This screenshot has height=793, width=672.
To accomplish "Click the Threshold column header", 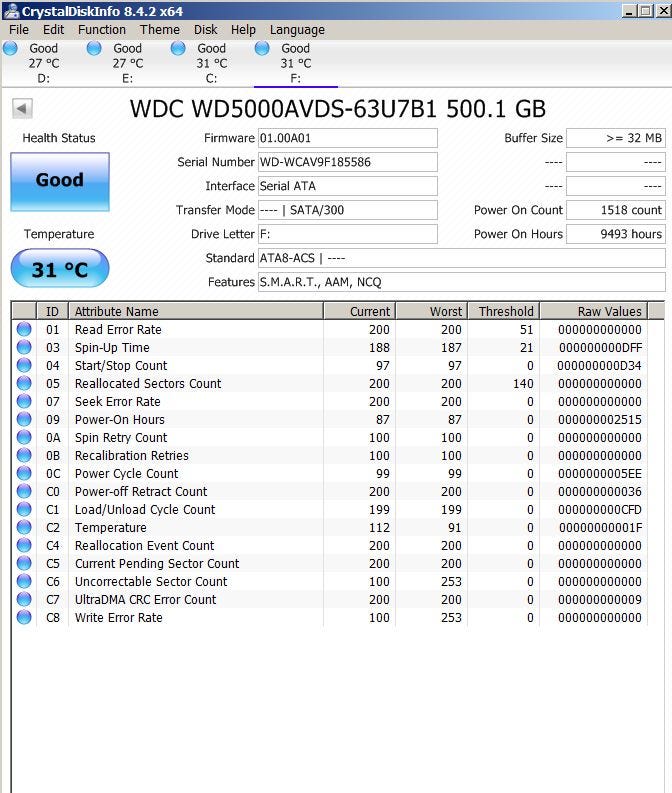I will (x=504, y=311).
